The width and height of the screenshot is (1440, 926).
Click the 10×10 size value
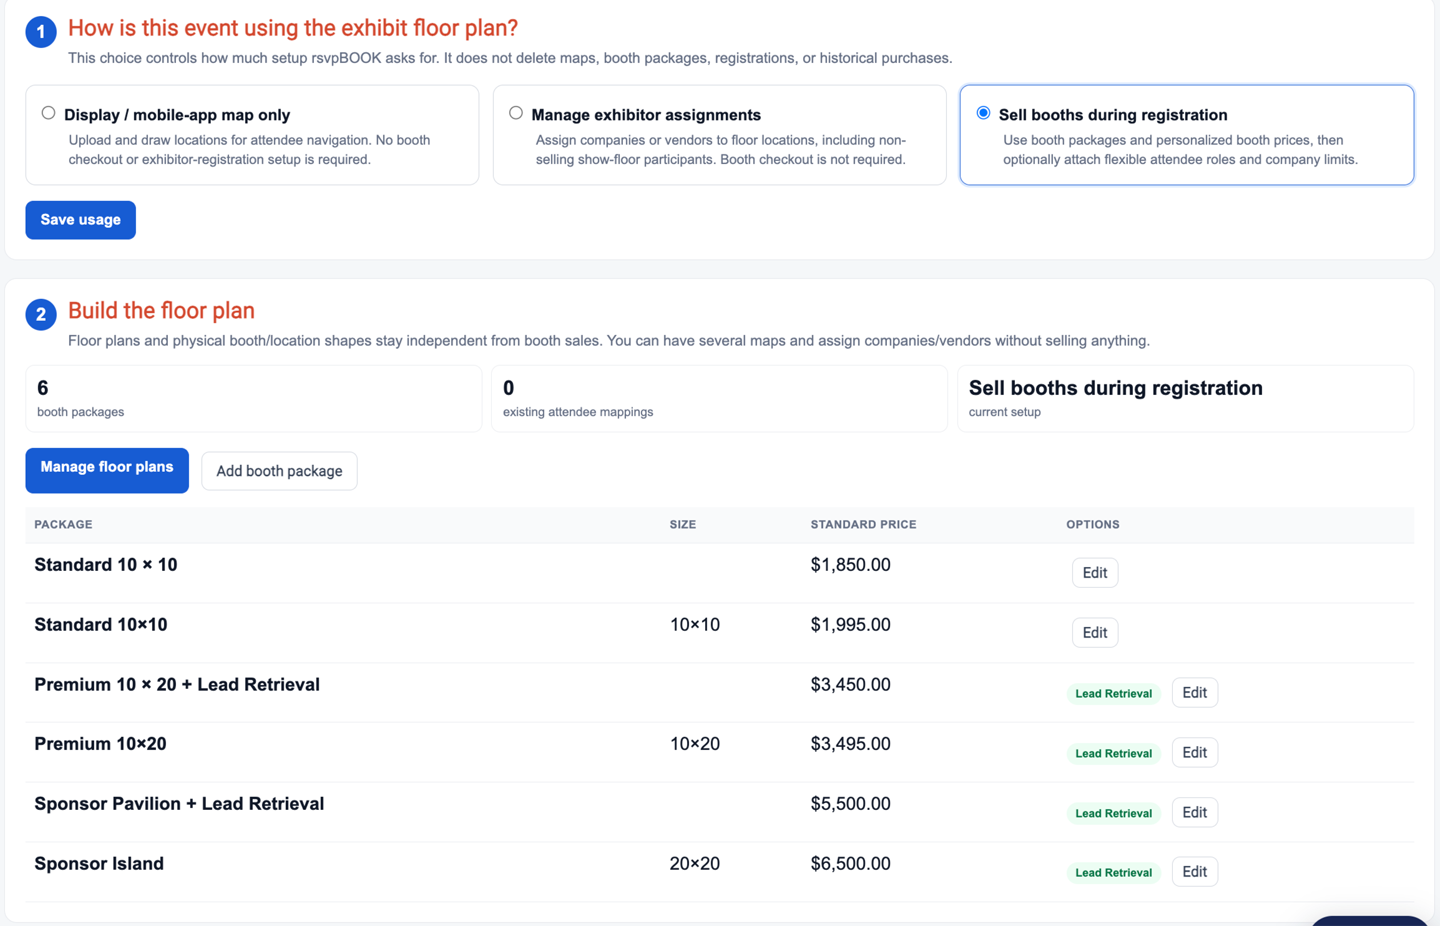695,625
